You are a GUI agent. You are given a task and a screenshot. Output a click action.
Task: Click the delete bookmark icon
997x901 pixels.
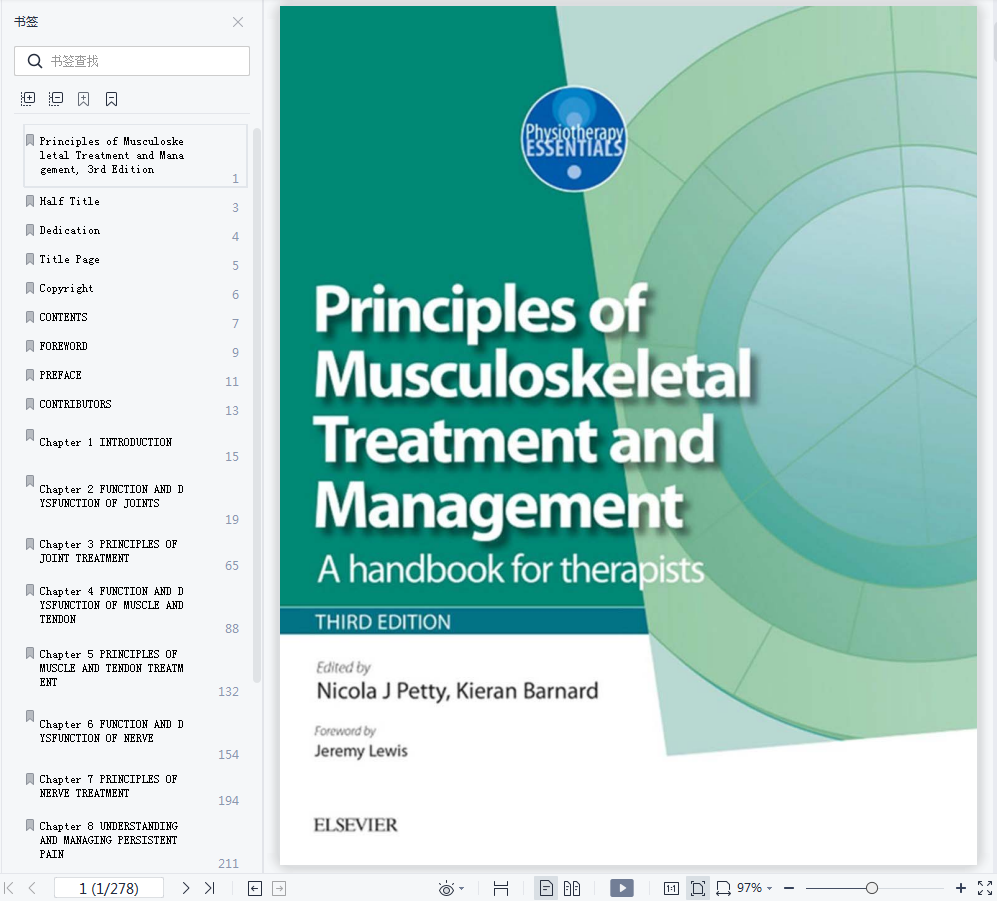click(x=111, y=99)
